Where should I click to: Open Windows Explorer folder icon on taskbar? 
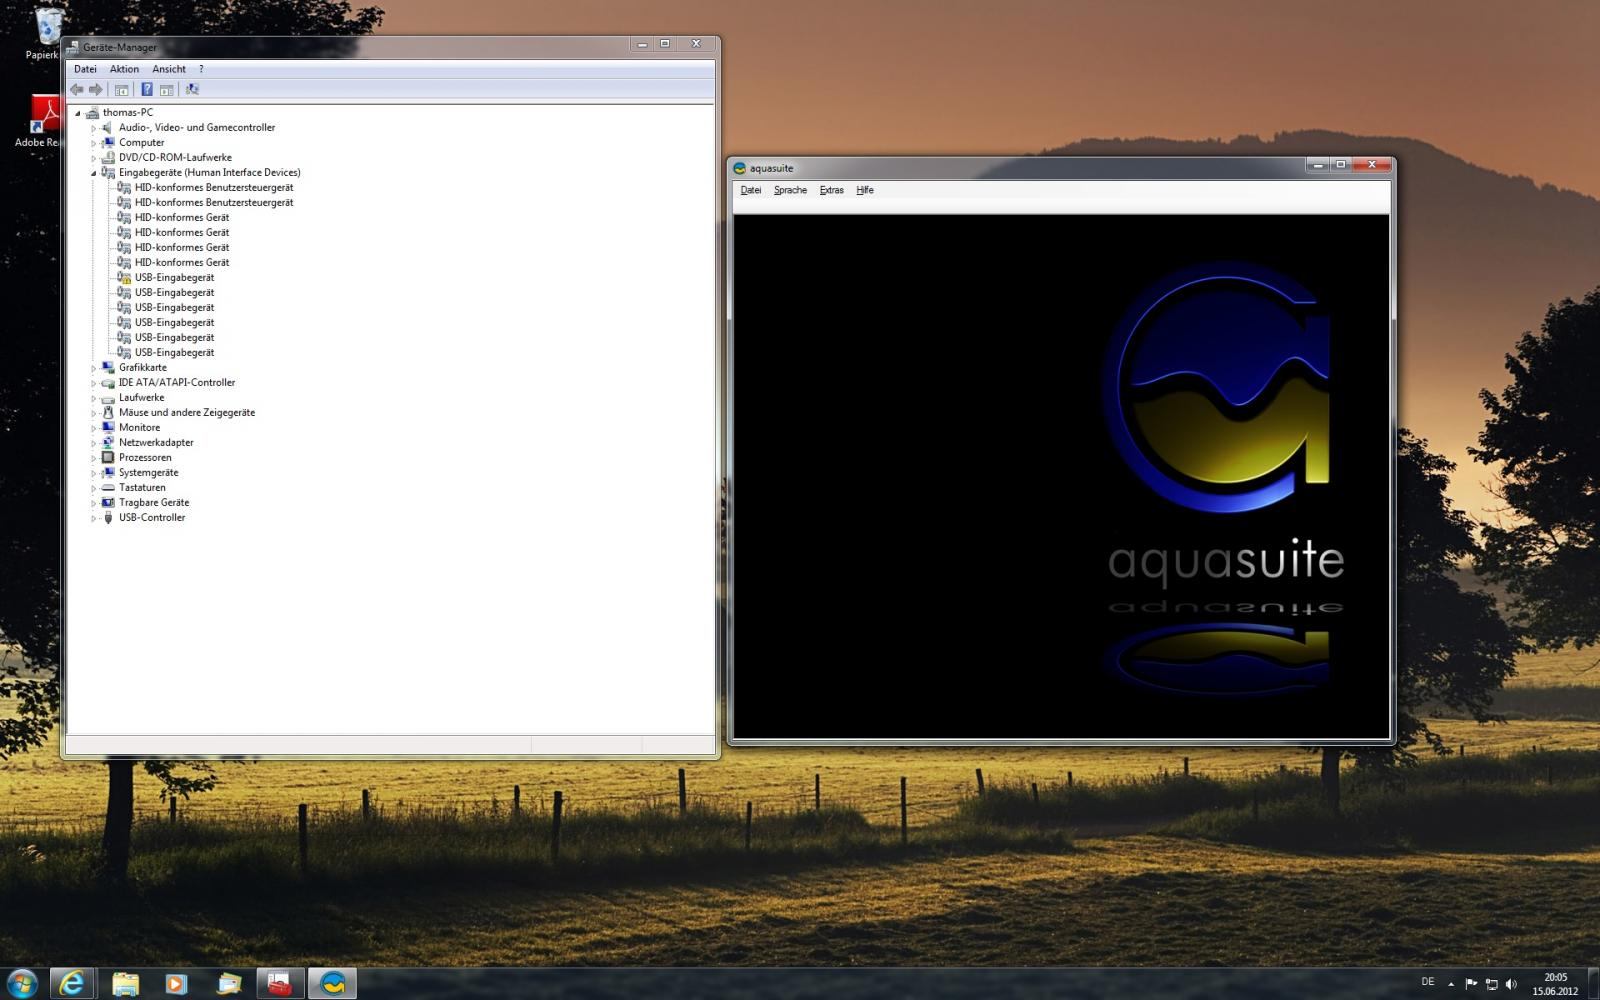125,983
